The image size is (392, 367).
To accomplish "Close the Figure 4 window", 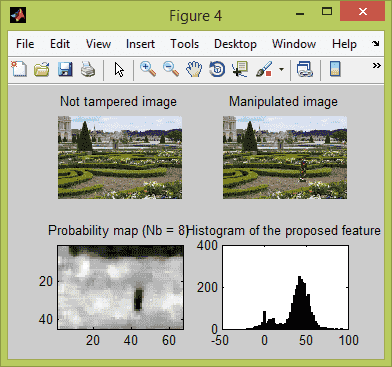I will click(x=363, y=11).
